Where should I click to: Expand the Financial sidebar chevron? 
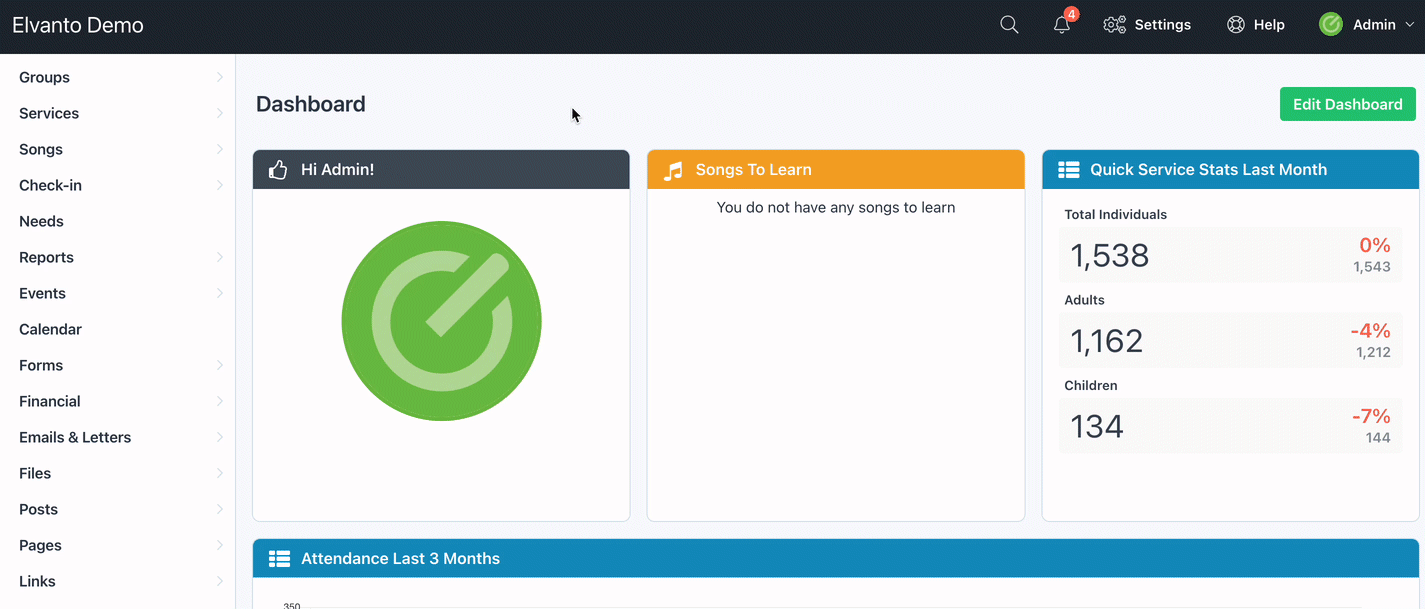point(219,402)
